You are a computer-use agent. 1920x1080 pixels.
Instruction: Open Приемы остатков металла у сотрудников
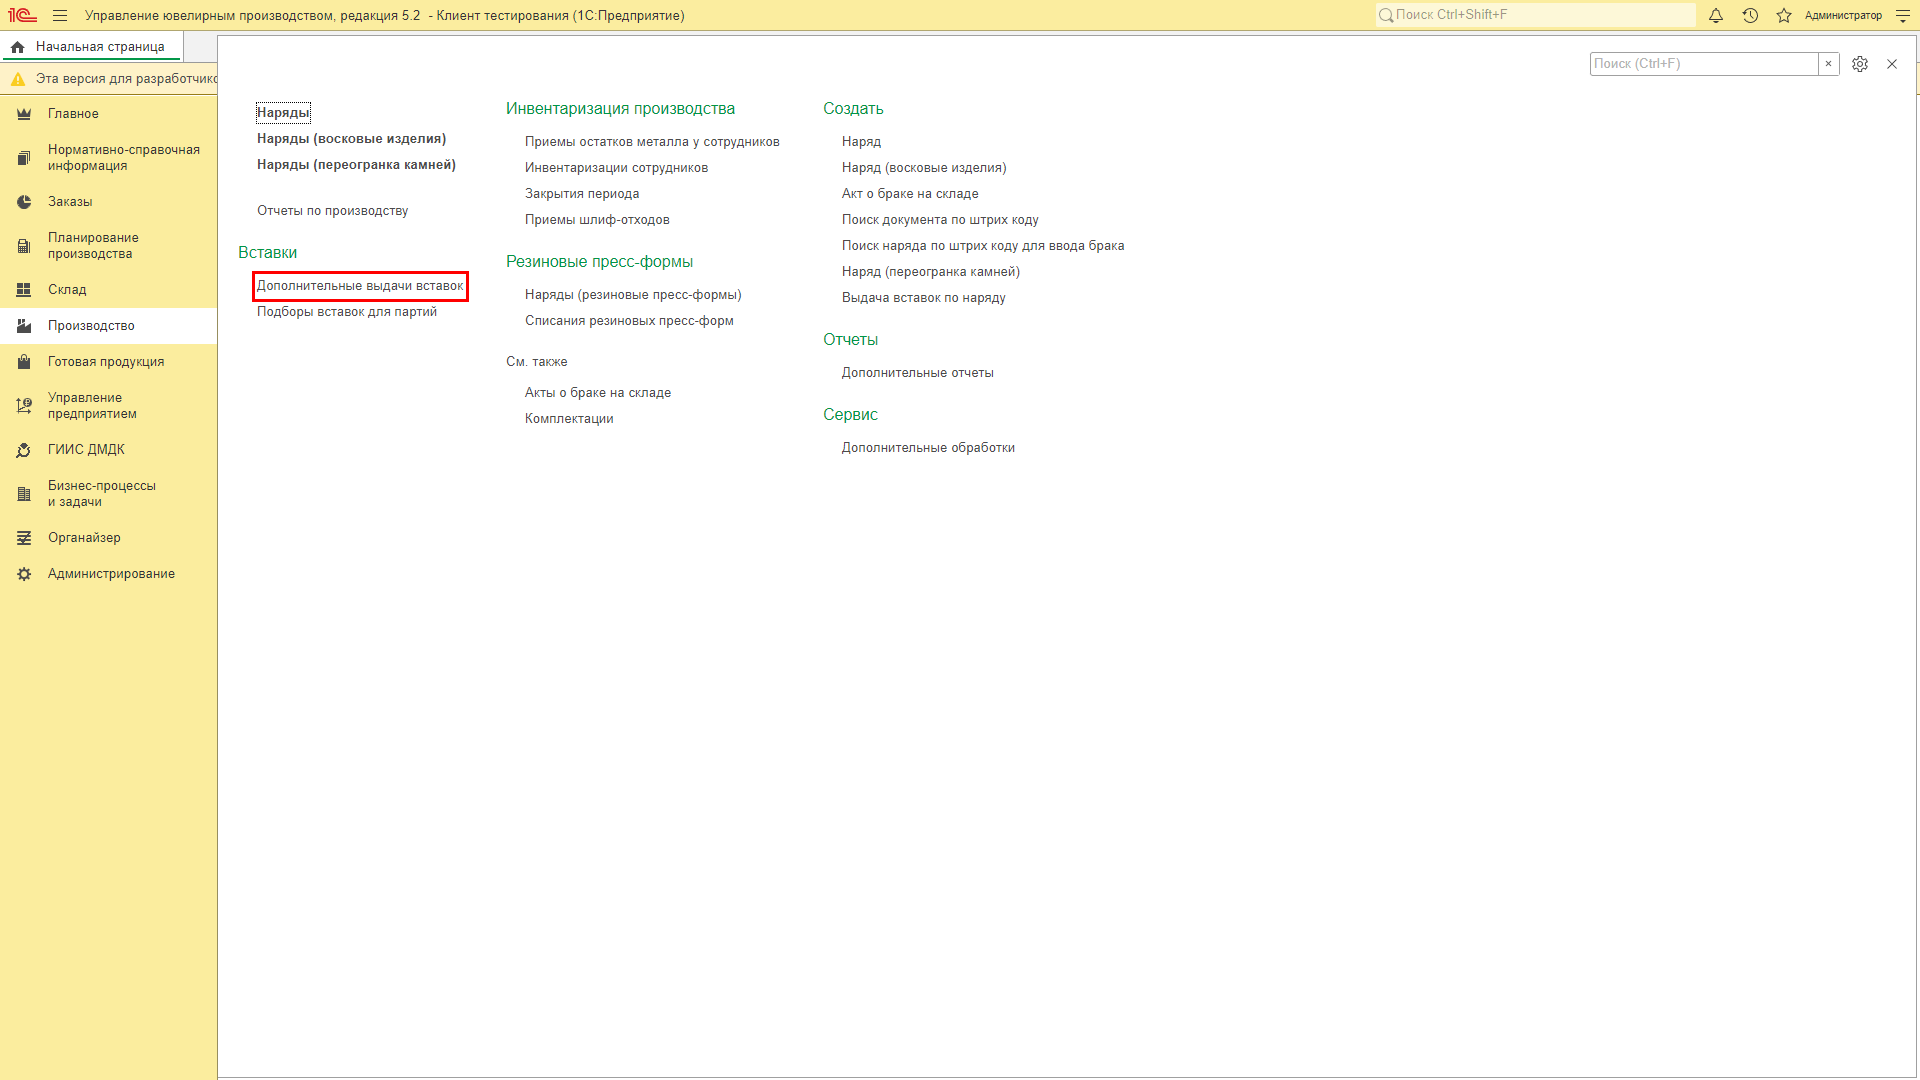pos(652,142)
